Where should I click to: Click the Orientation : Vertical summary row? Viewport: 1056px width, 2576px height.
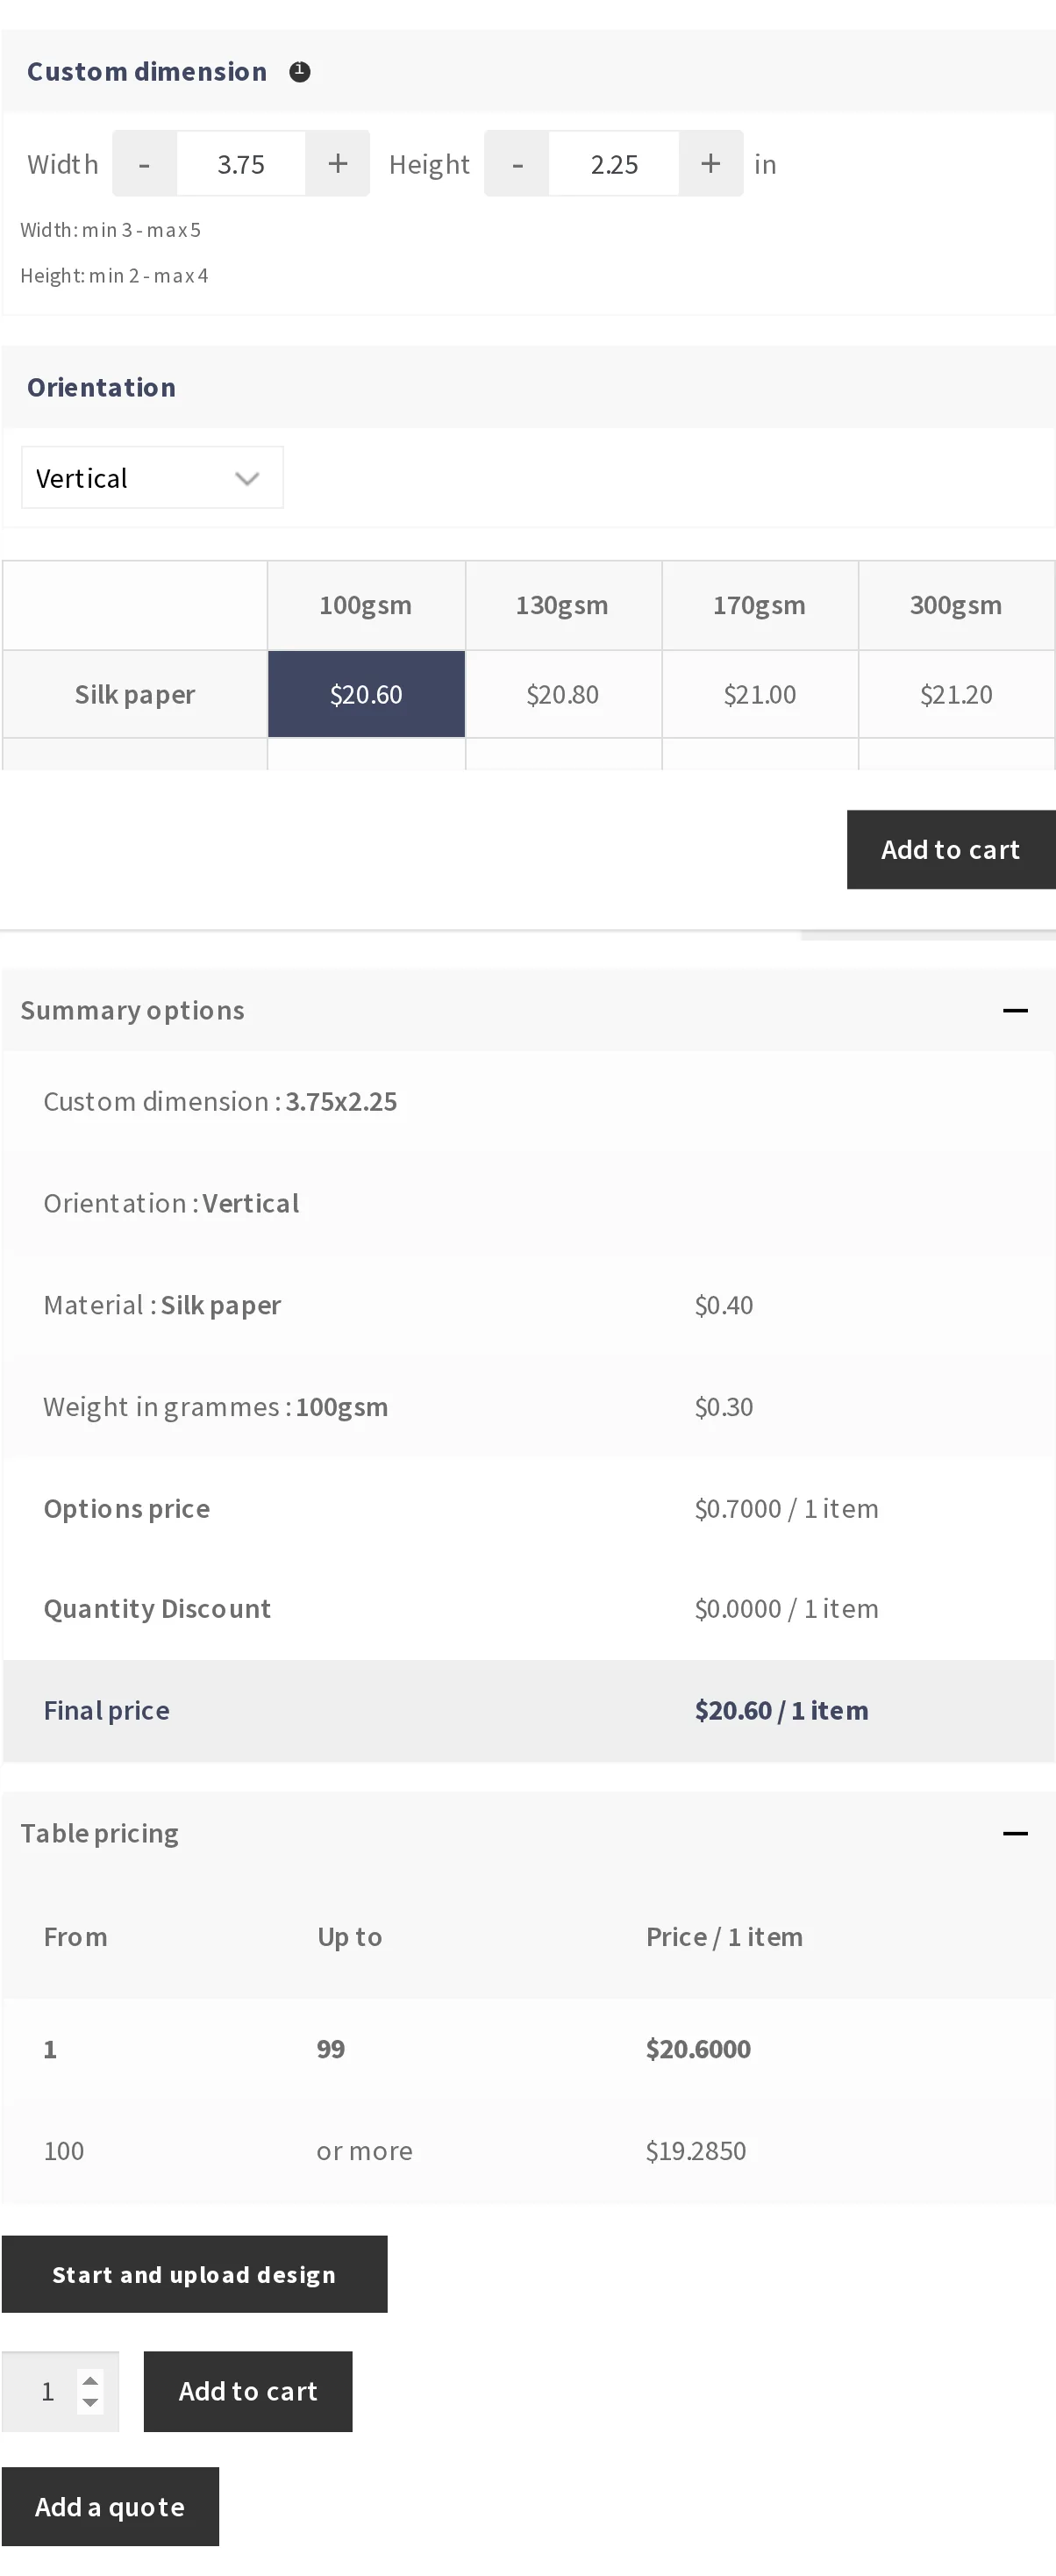click(x=528, y=1204)
